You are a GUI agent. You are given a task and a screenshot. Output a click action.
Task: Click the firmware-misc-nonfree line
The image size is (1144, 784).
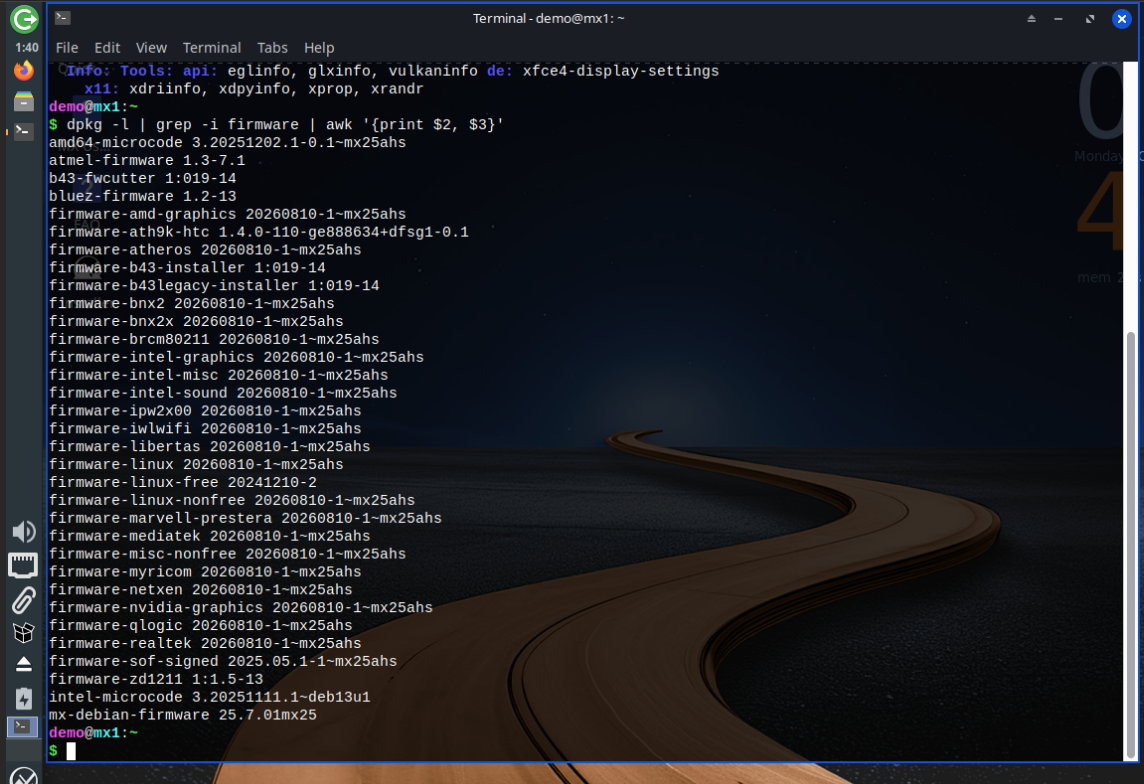(x=228, y=554)
